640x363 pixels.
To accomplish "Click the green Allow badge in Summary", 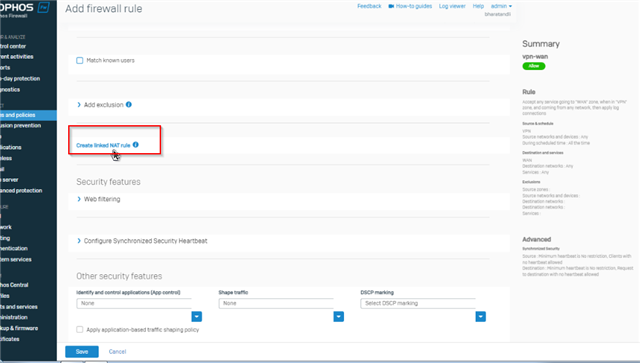I will click(x=534, y=66).
